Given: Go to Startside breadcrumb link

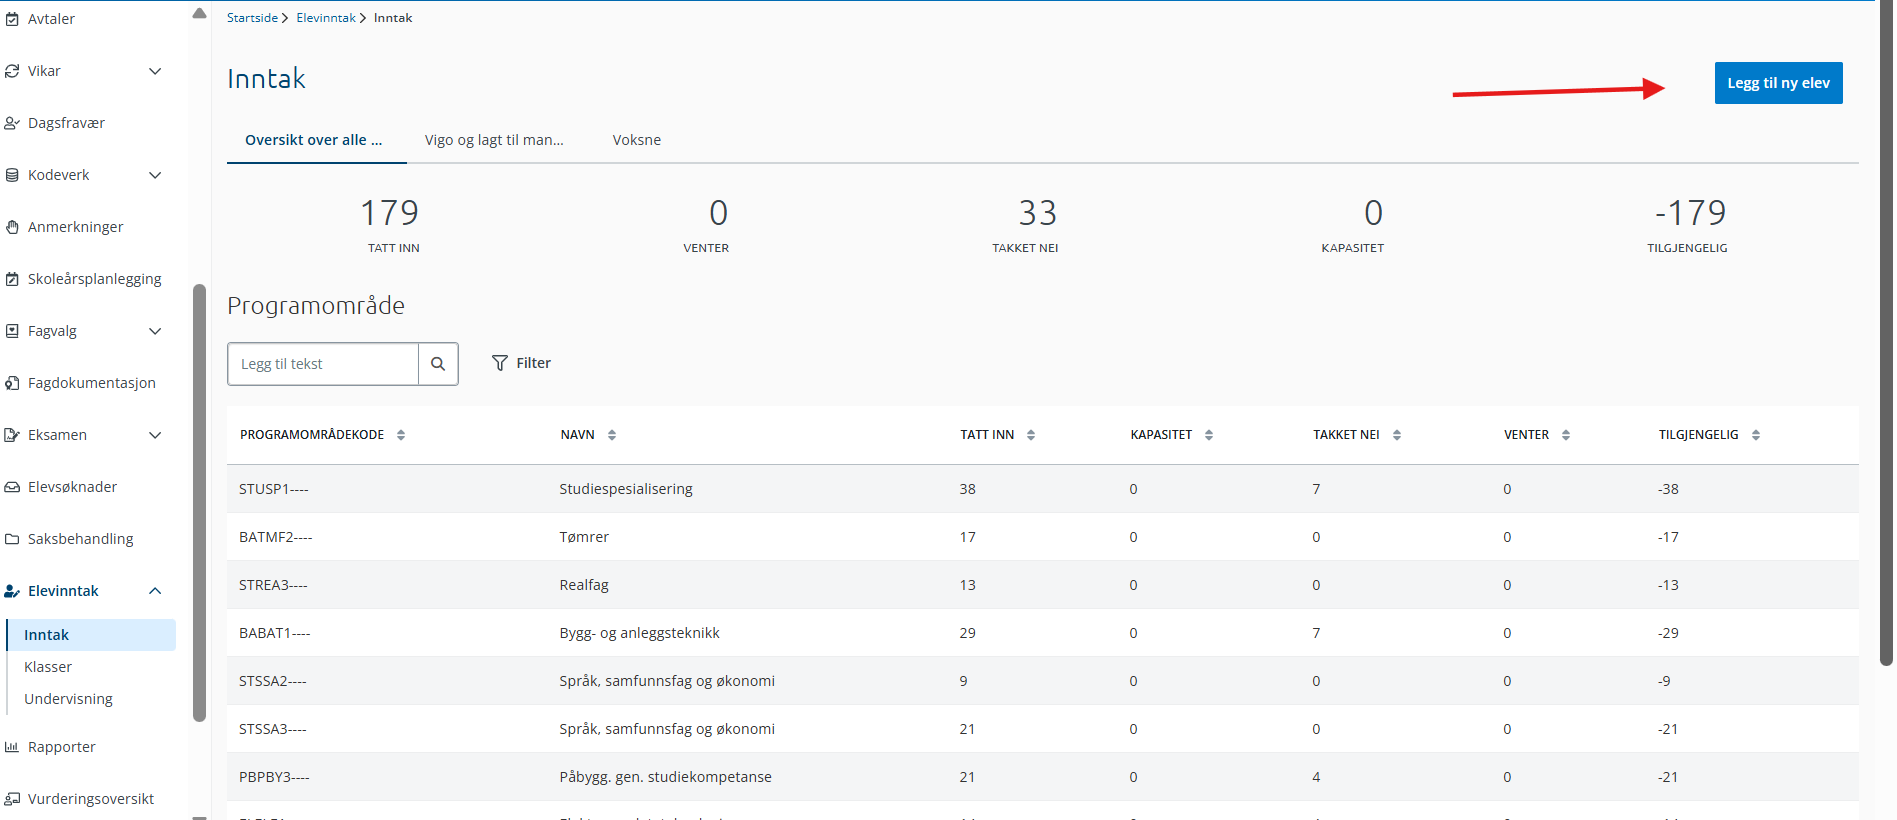Looking at the screenshot, I should 252,18.
